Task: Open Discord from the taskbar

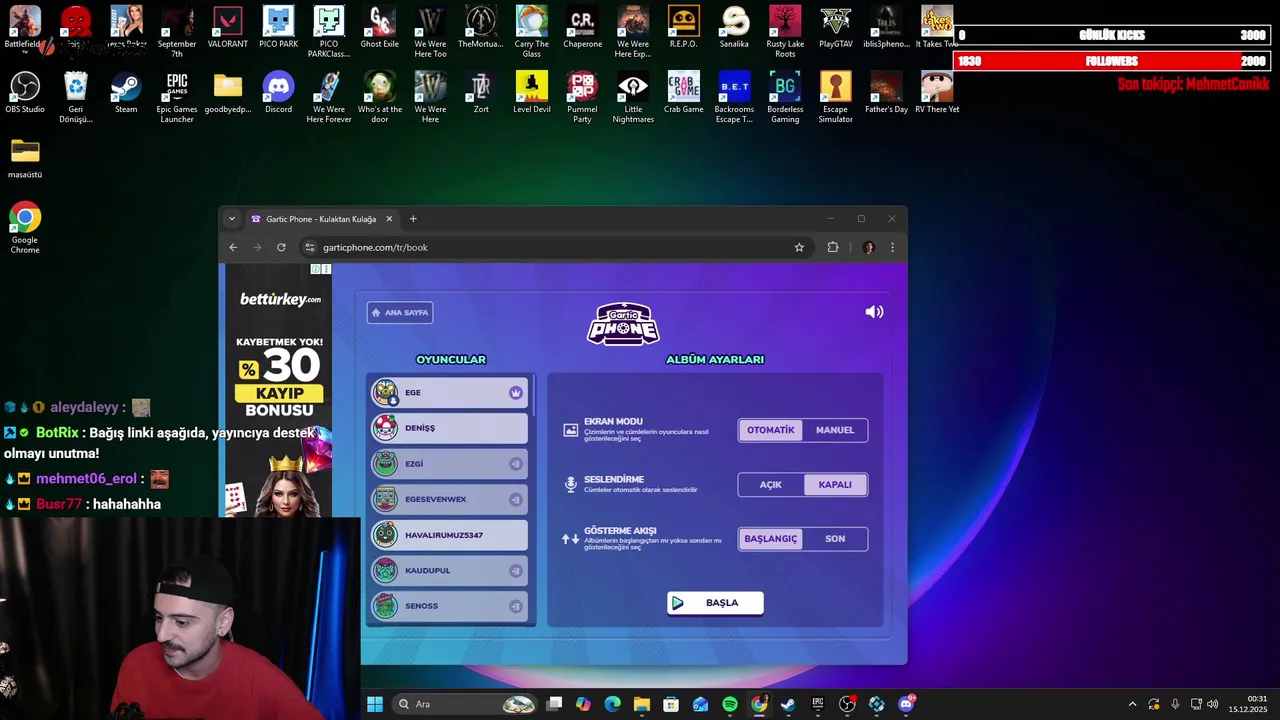Action: [907, 704]
